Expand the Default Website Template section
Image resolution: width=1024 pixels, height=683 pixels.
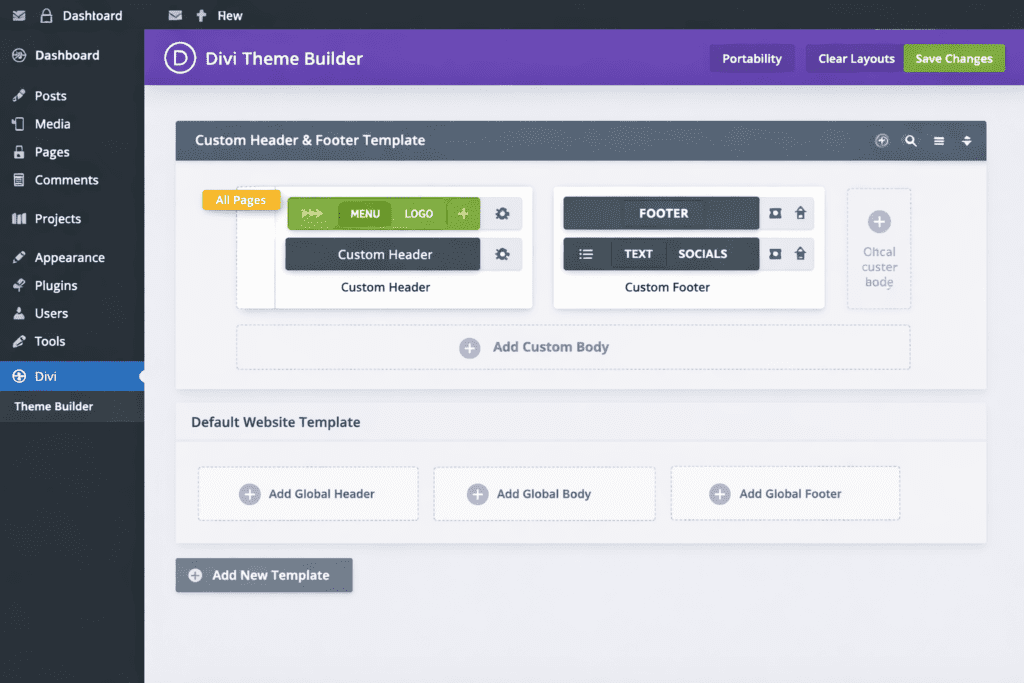[274, 422]
